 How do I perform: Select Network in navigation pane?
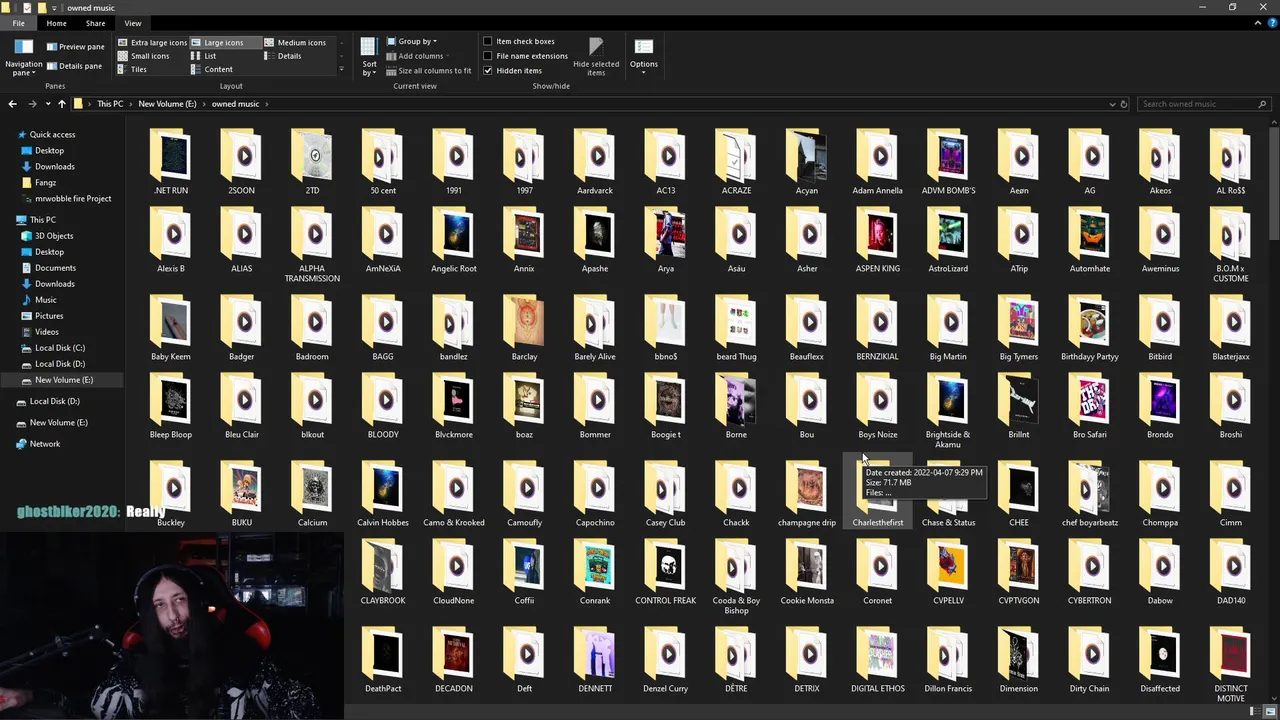pos(44,444)
